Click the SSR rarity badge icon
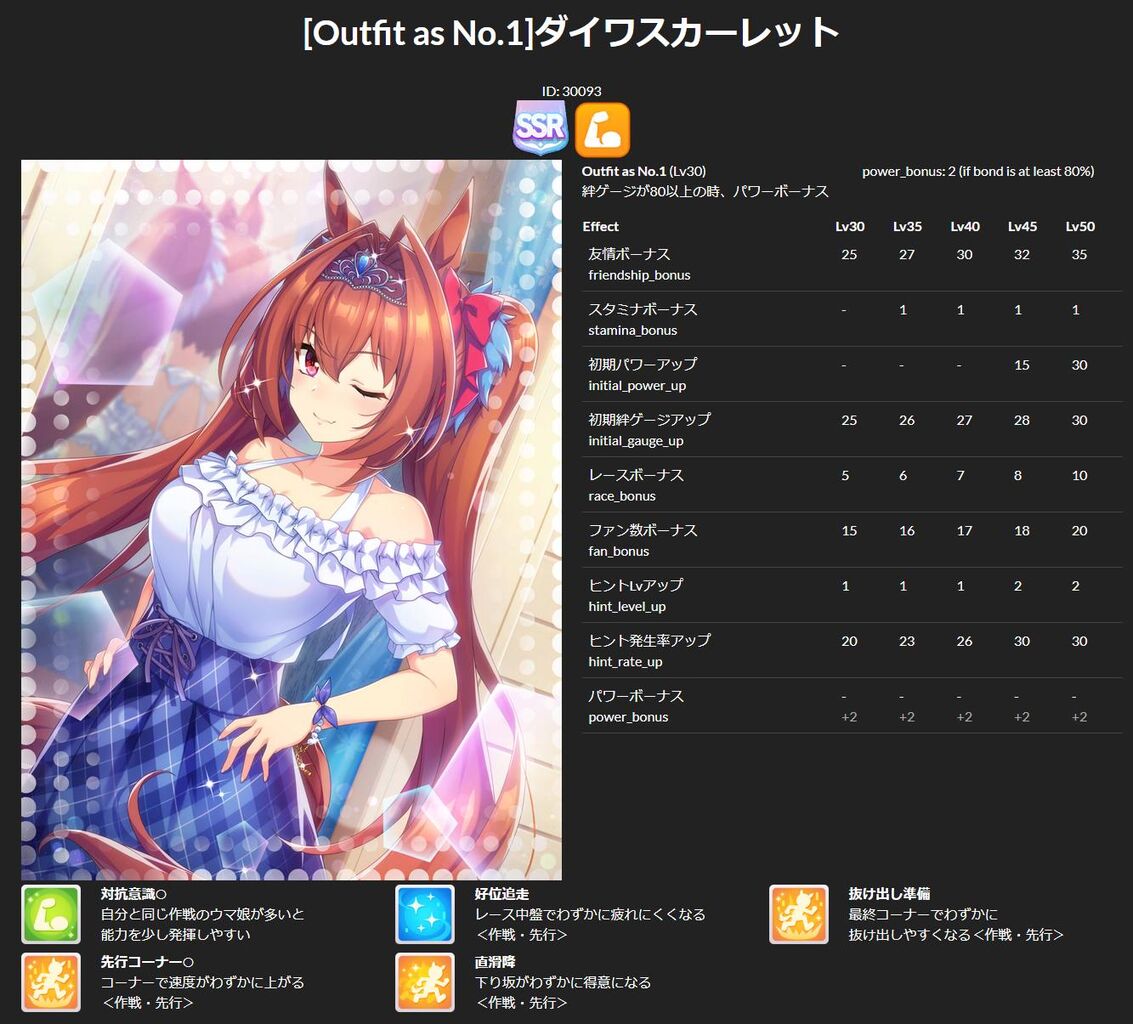Viewport: 1133px width, 1024px height. 540,129
